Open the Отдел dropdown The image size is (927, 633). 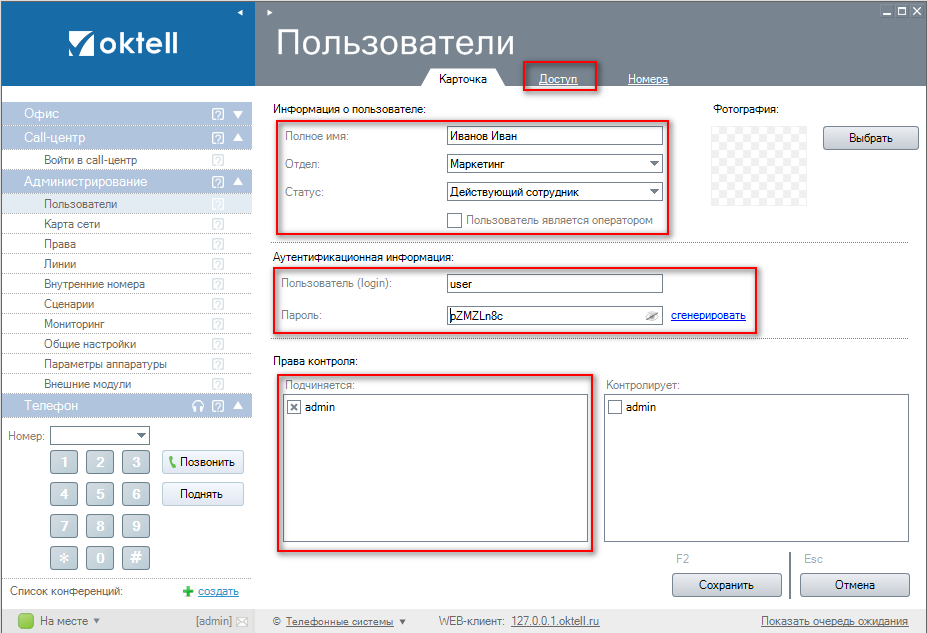tap(654, 164)
